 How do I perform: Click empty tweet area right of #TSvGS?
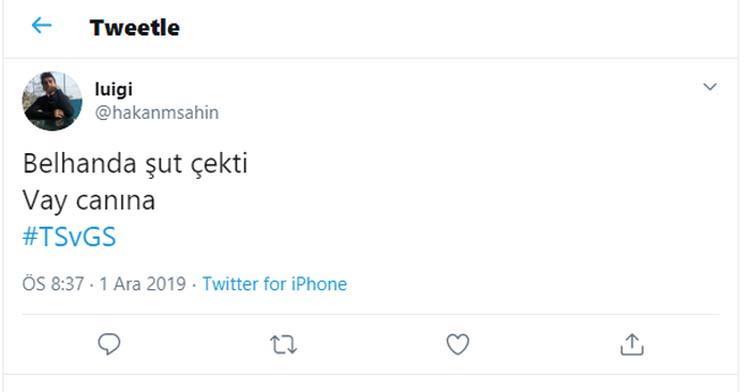pyautogui.click(x=416, y=237)
